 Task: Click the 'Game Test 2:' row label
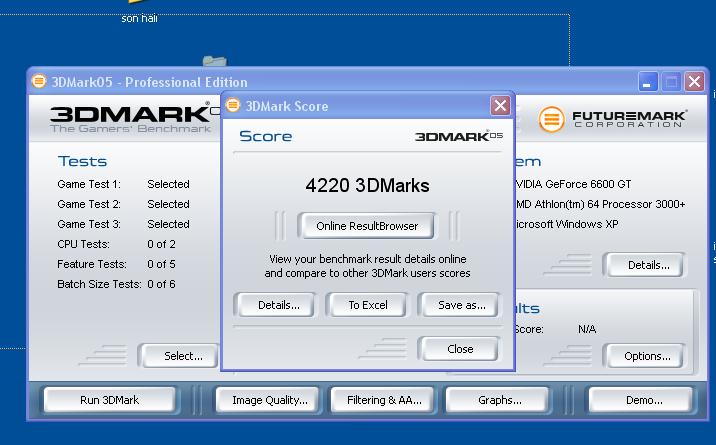89,204
